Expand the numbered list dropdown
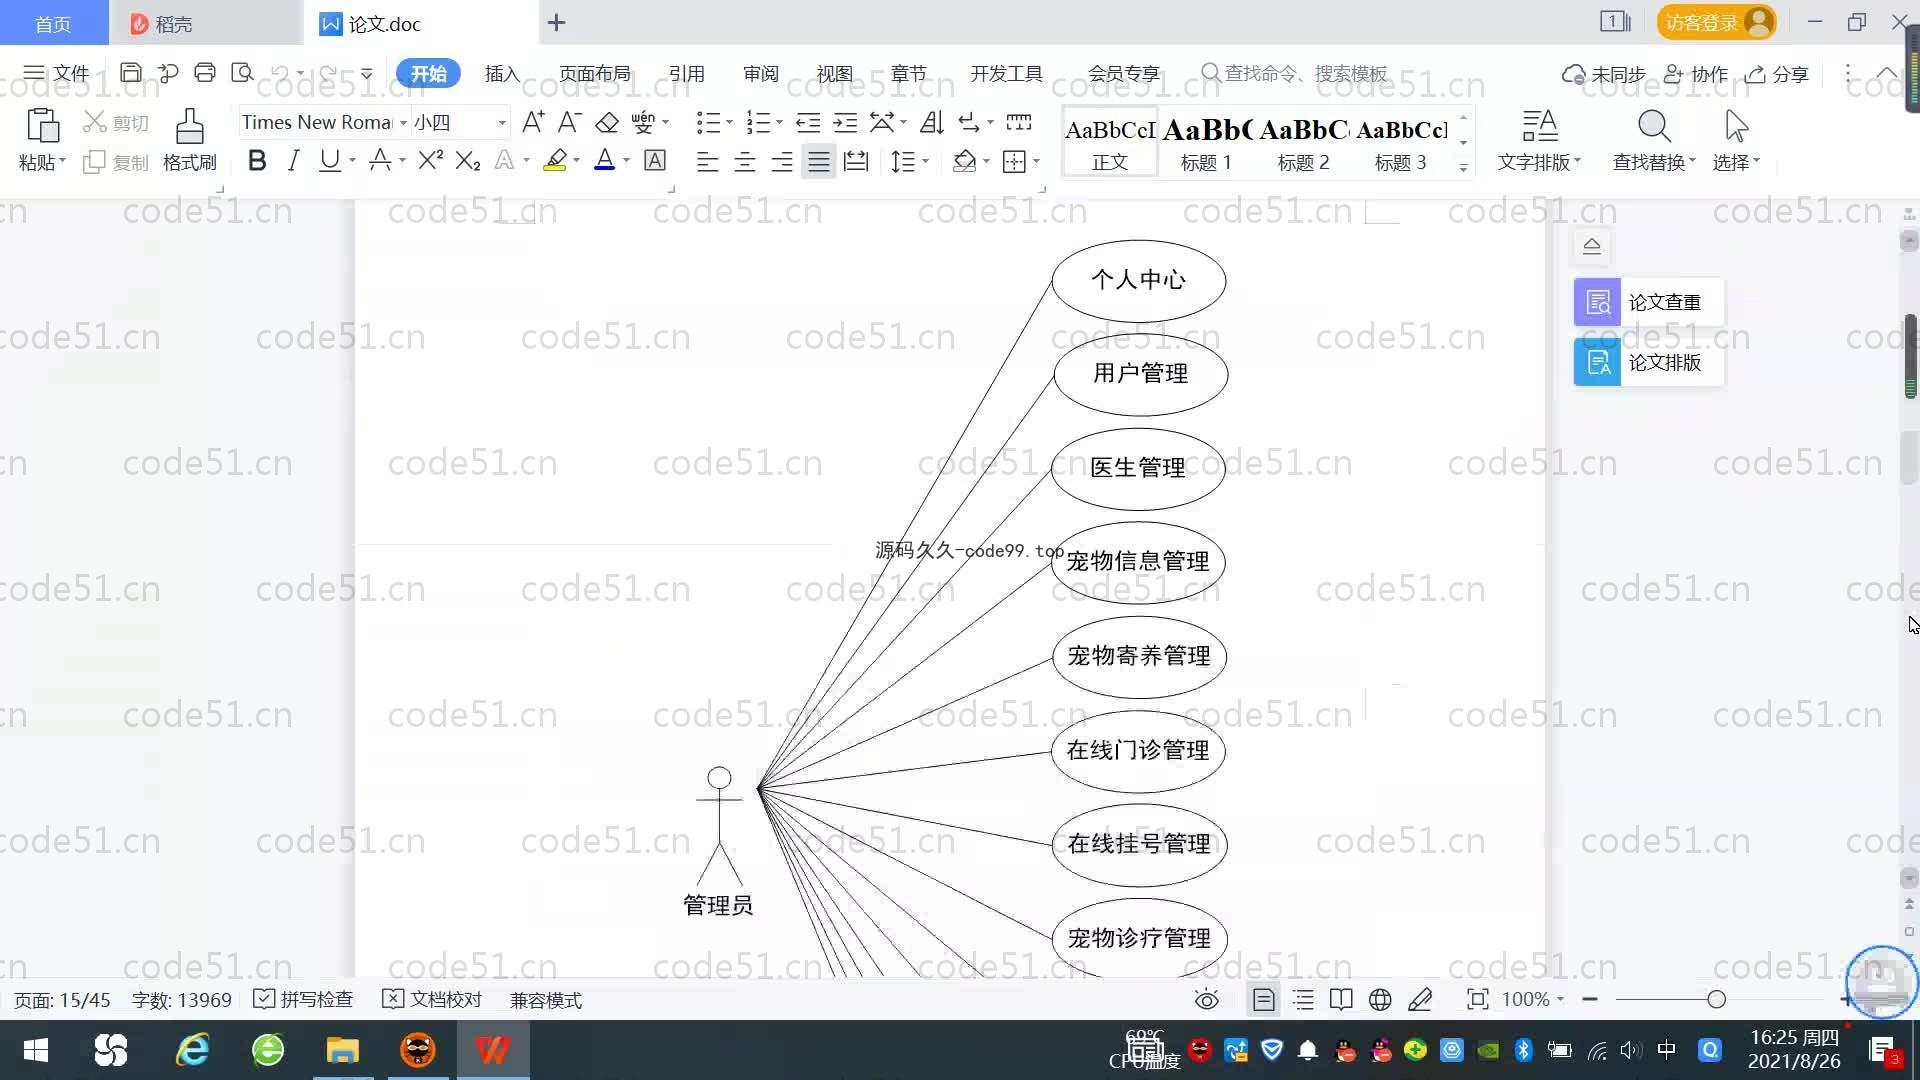The image size is (1920, 1080). tap(779, 123)
